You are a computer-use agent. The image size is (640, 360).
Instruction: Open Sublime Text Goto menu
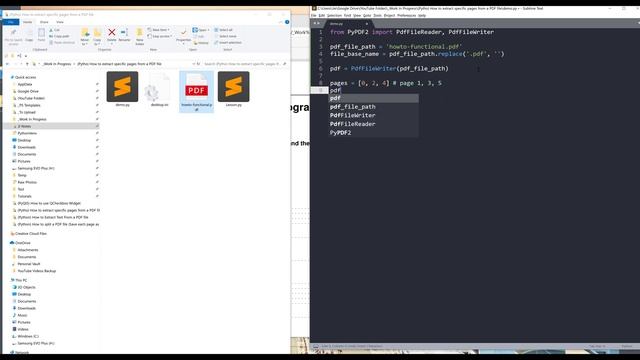pos(367,16)
